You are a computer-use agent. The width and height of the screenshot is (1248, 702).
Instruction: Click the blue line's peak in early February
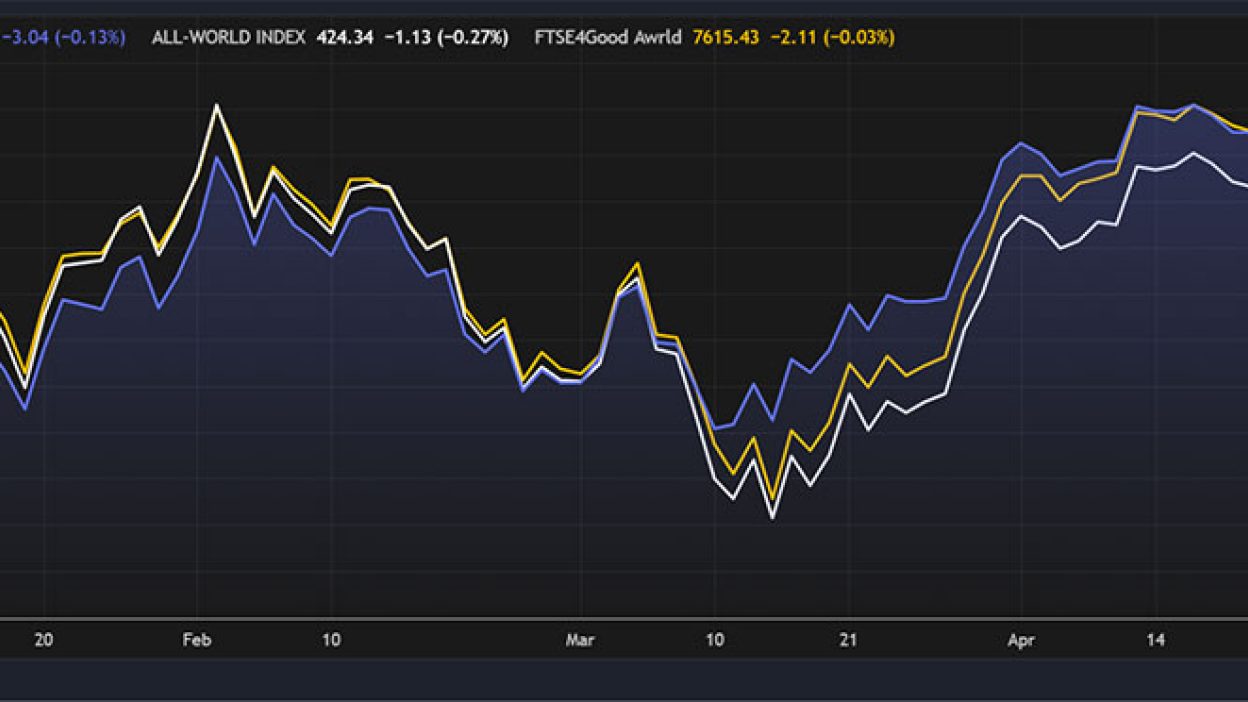tap(216, 157)
